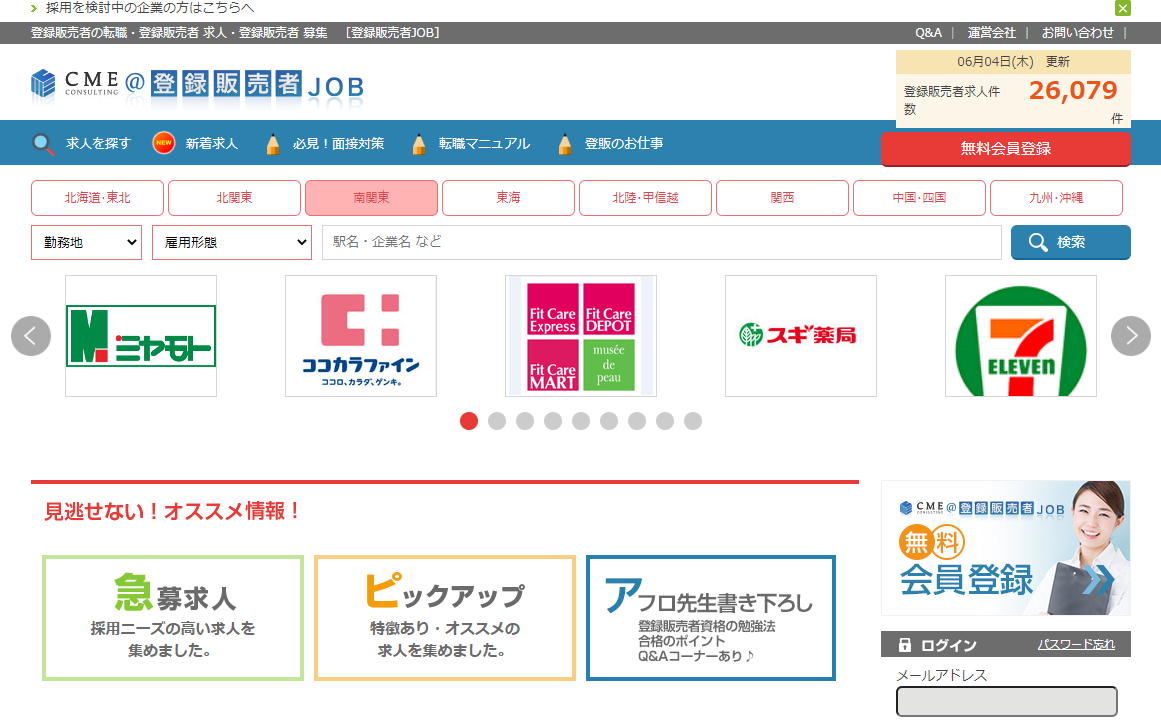Click the pencil icon beside 登販のお仕事
This screenshot has height=722, width=1161.
(x=565, y=144)
